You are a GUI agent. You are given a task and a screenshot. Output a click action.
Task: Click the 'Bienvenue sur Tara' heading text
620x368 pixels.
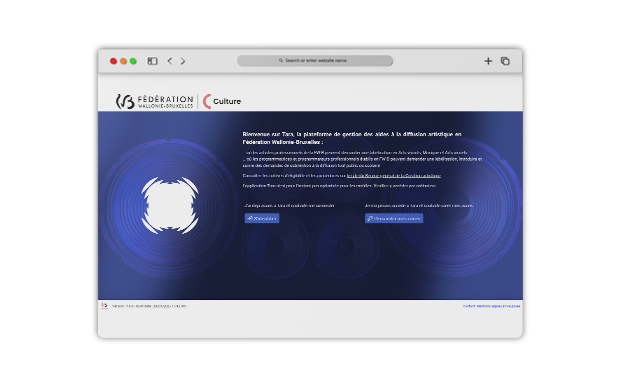coord(352,138)
